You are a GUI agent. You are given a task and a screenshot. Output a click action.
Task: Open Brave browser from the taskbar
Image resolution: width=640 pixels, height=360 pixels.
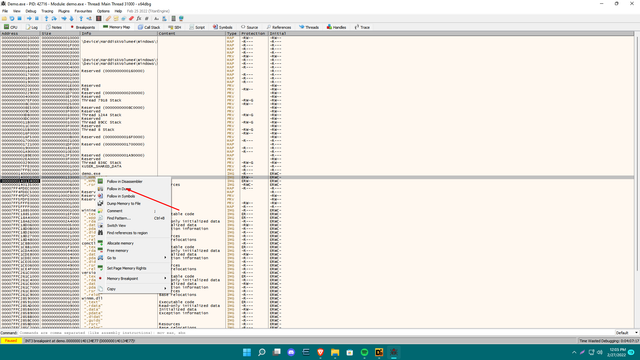(x=320, y=352)
